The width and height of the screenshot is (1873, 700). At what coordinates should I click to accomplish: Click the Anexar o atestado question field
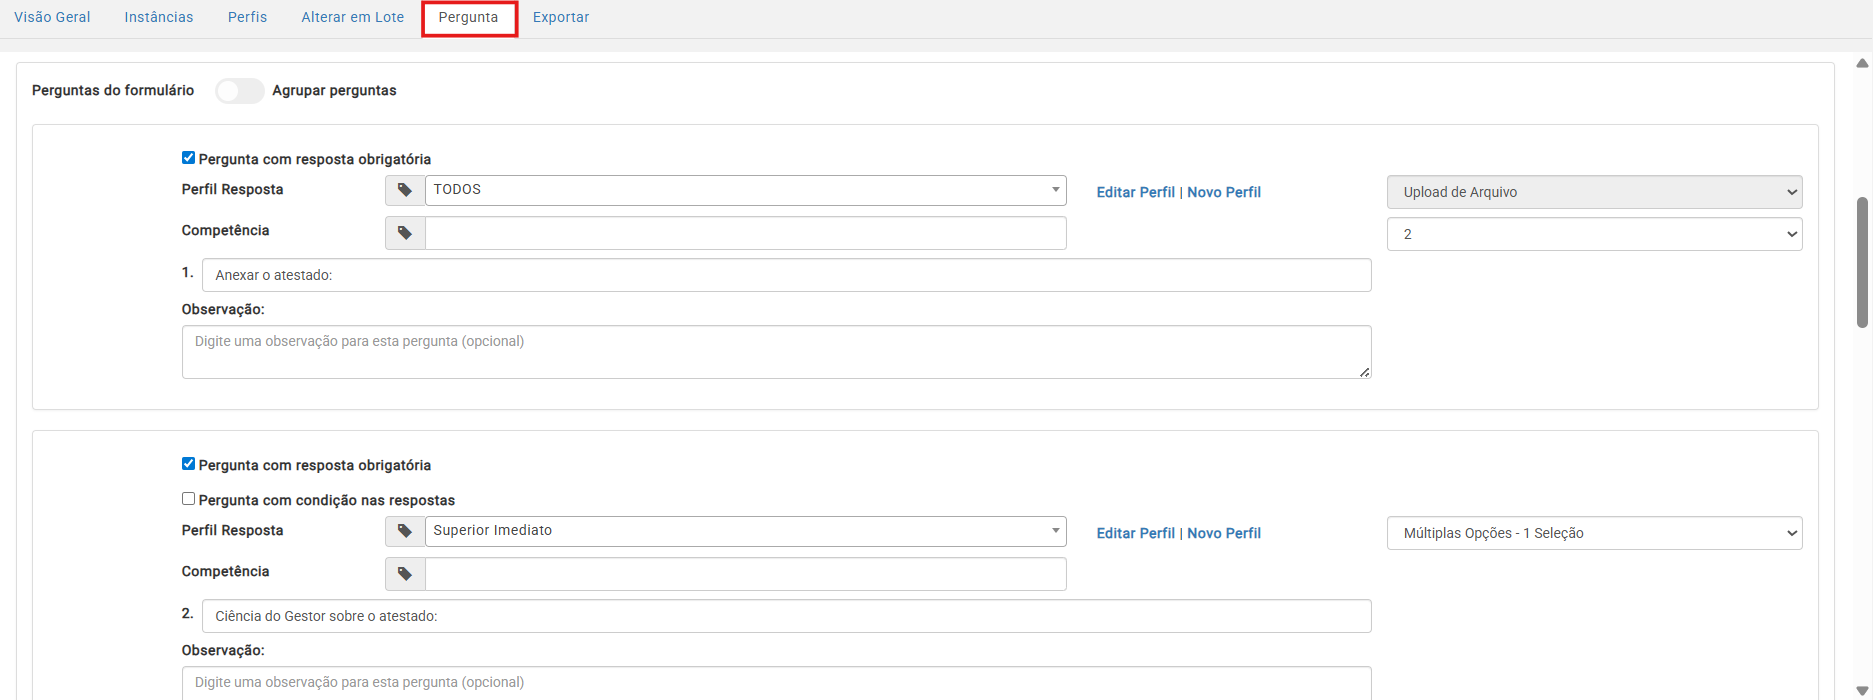(x=786, y=275)
